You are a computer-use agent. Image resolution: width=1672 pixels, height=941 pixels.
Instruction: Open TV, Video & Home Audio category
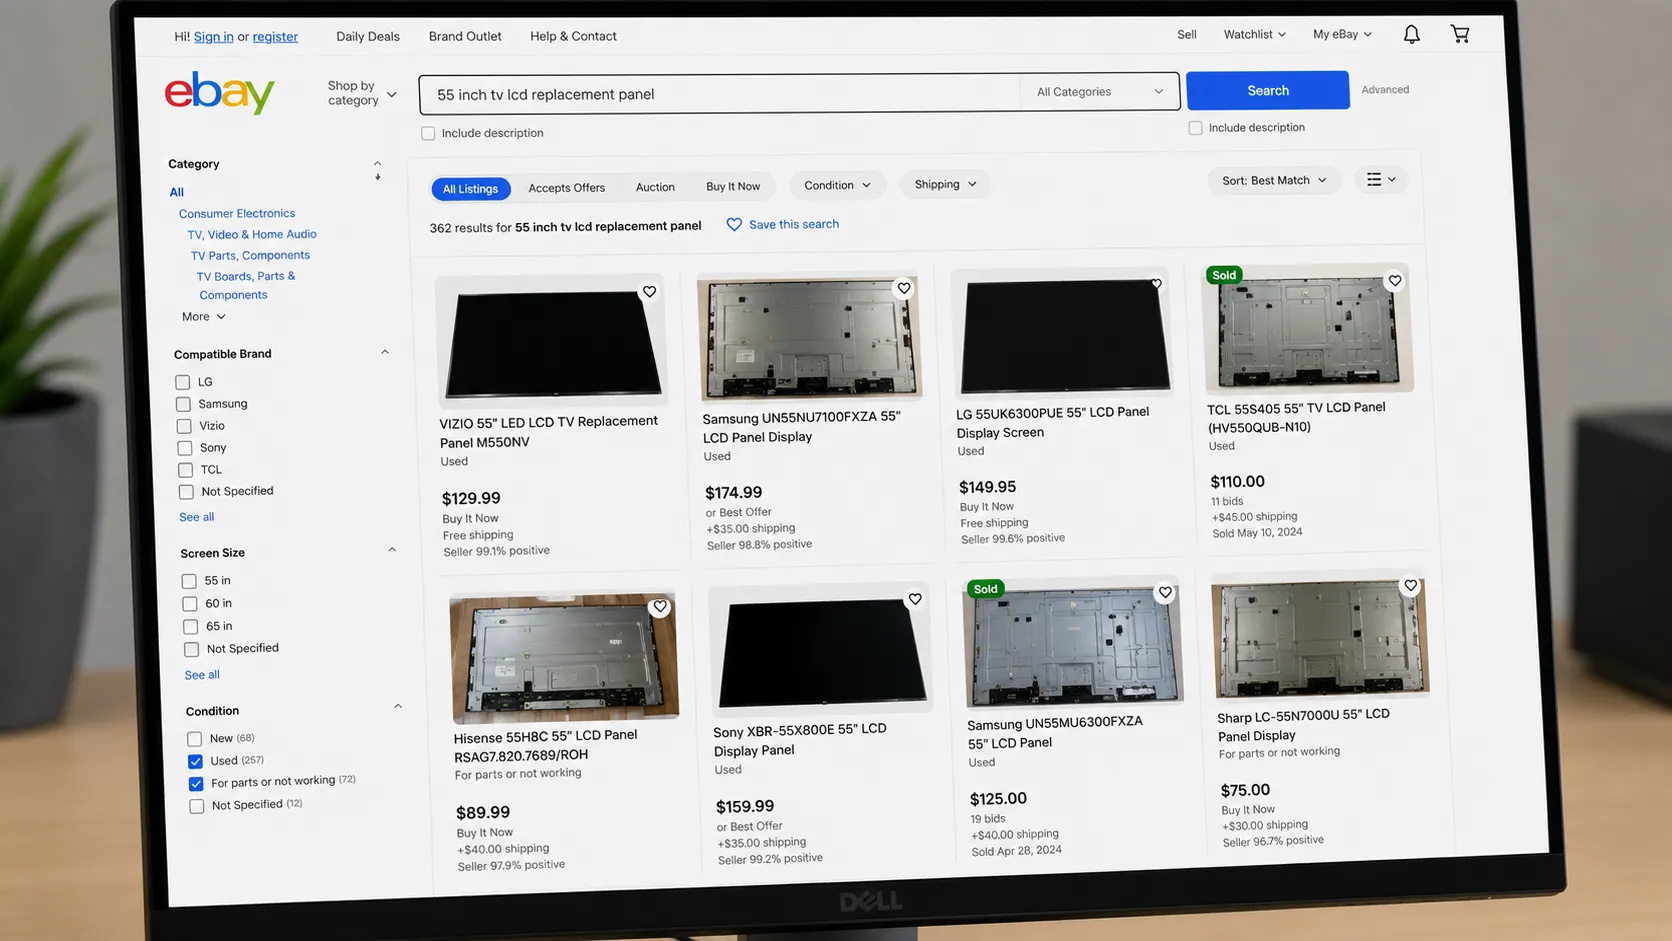(x=252, y=235)
